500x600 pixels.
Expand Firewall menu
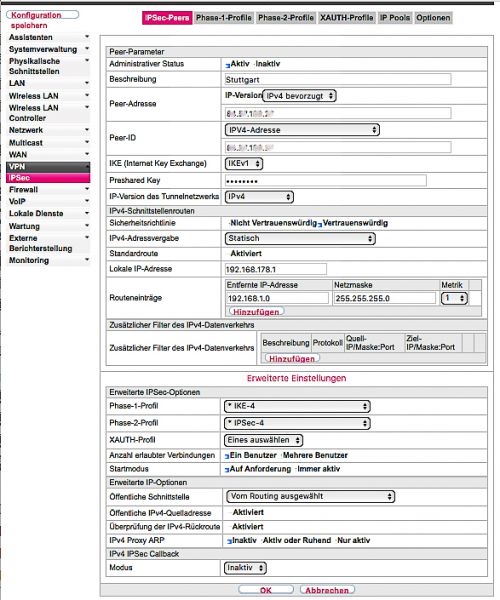[x=48, y=189]
